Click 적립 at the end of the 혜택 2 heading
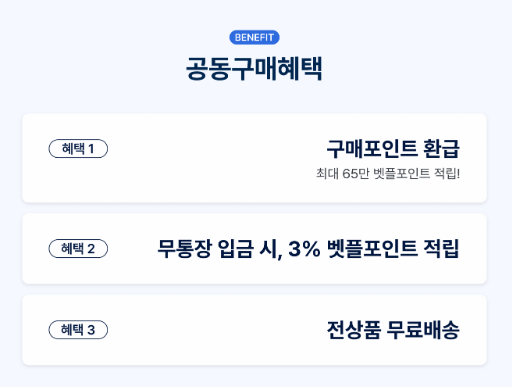The image size is (512, 387). tap(441, 249)
